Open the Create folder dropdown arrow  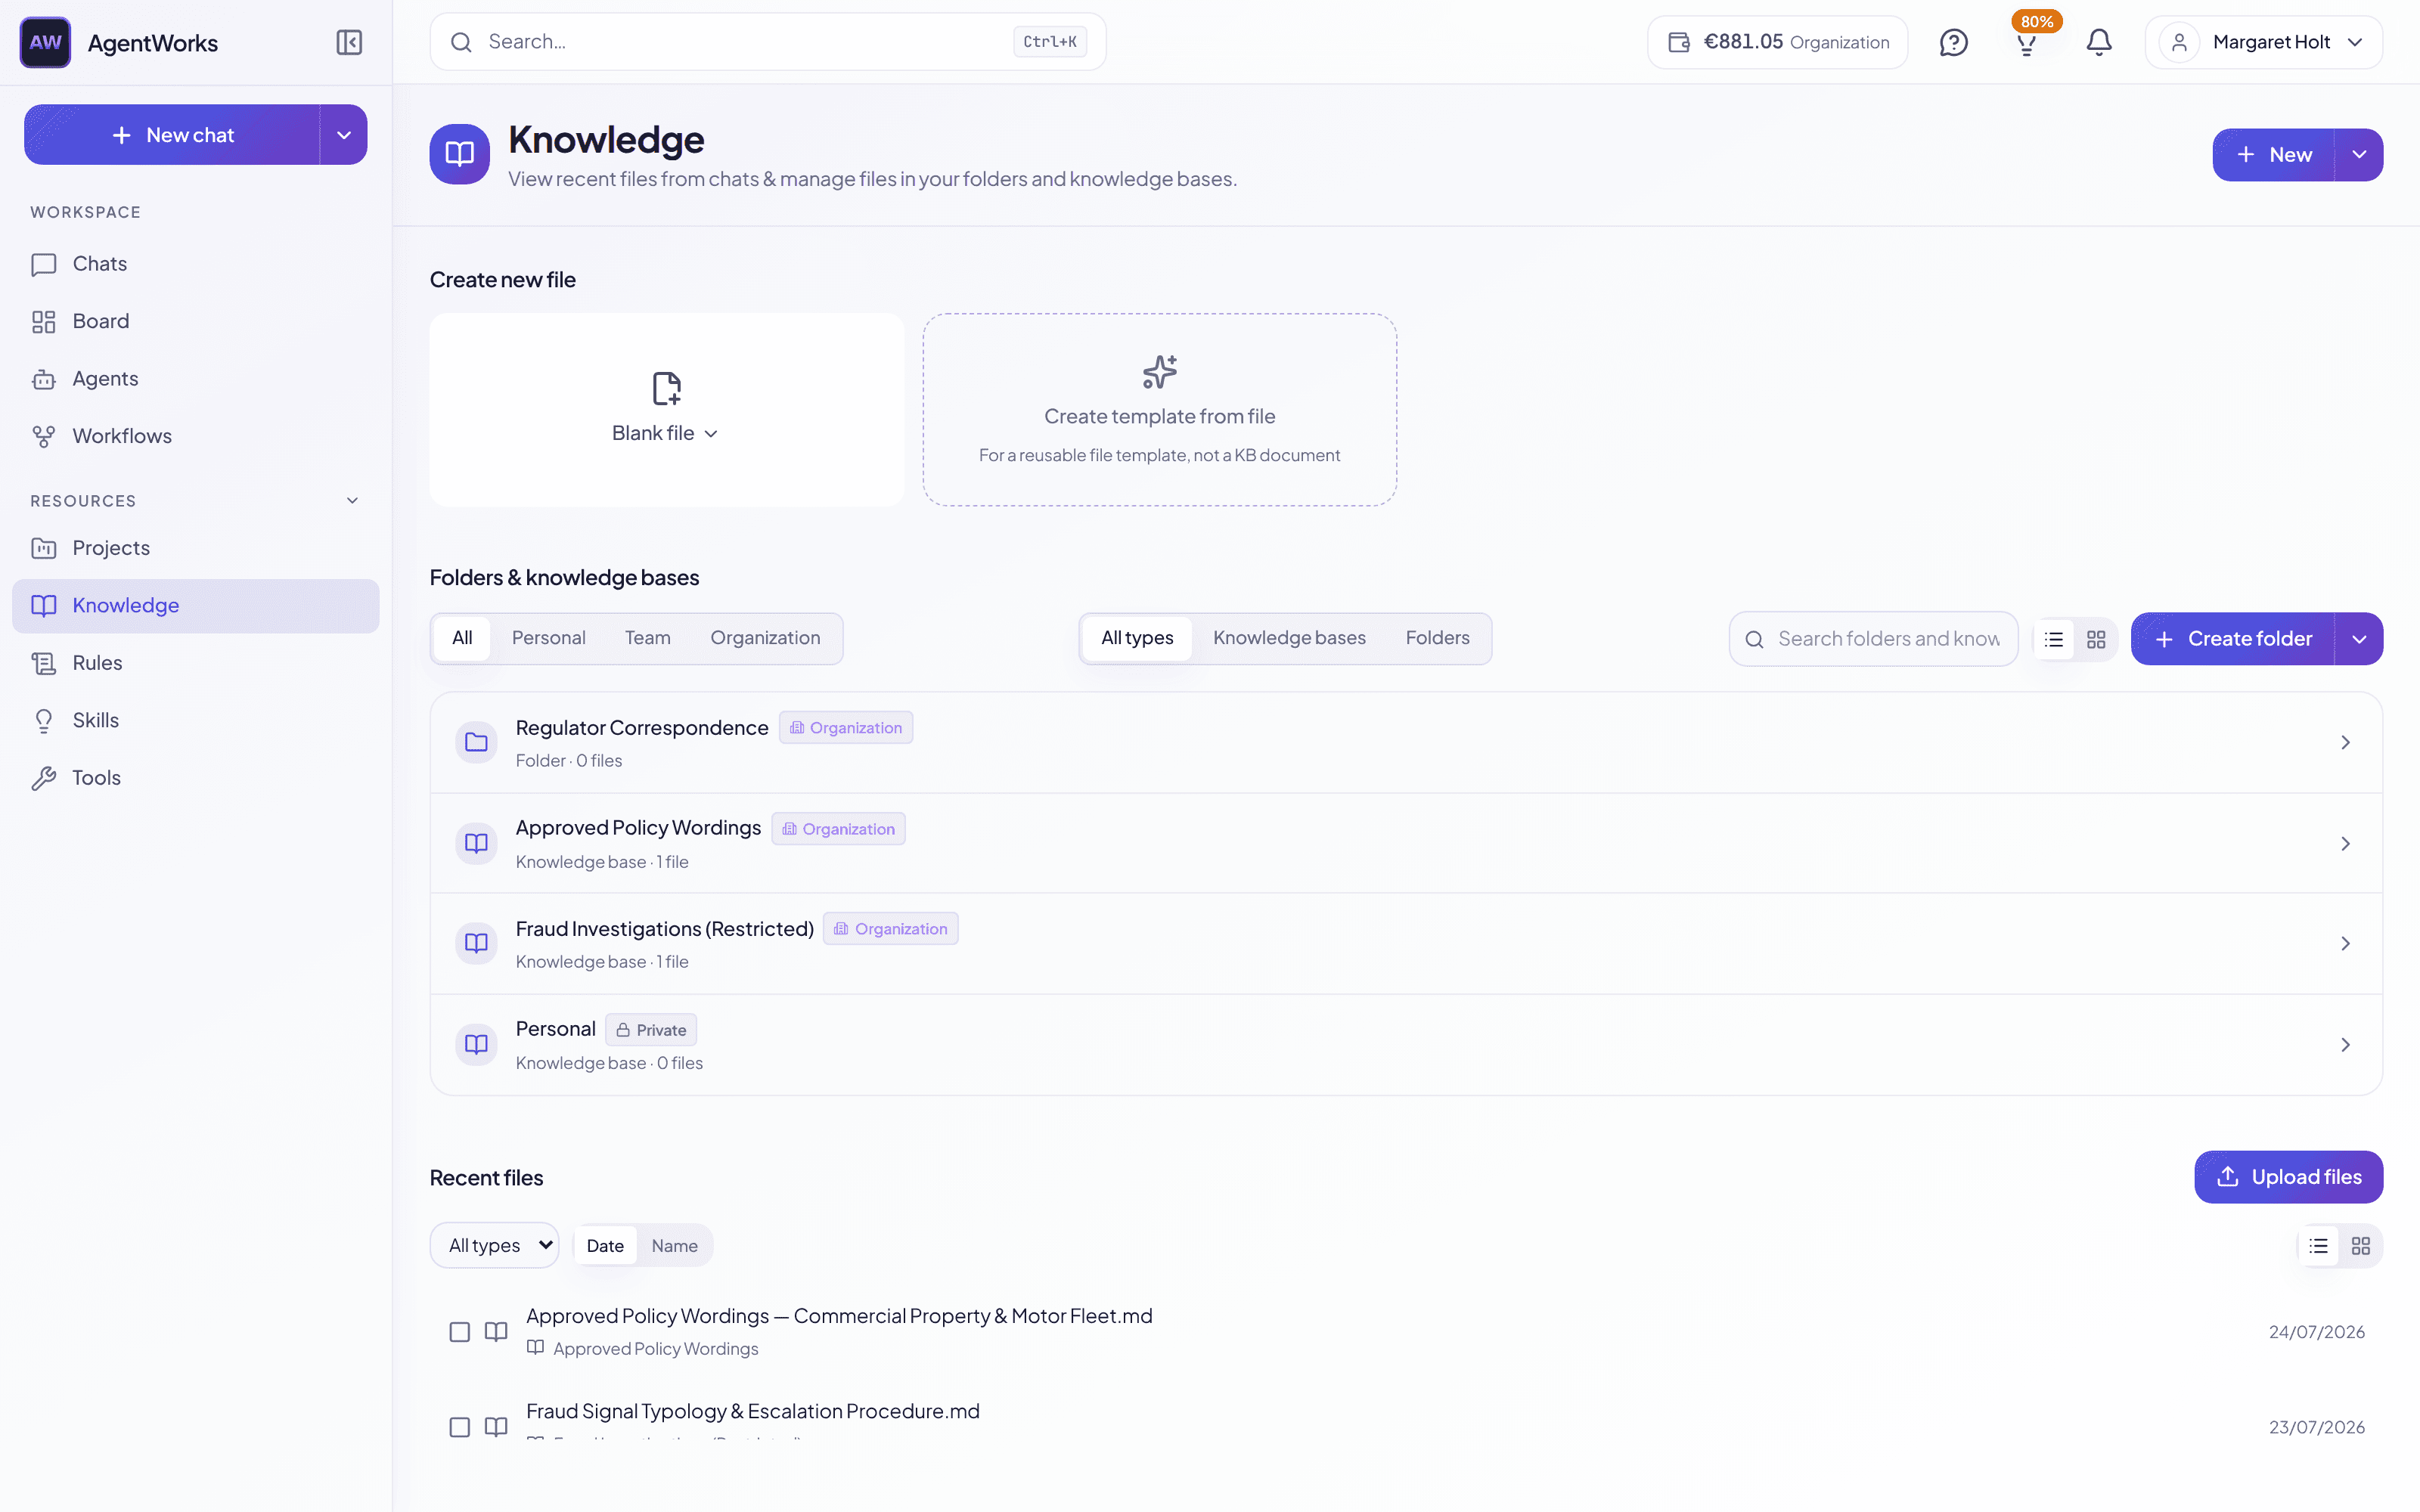coord(2359,639)
